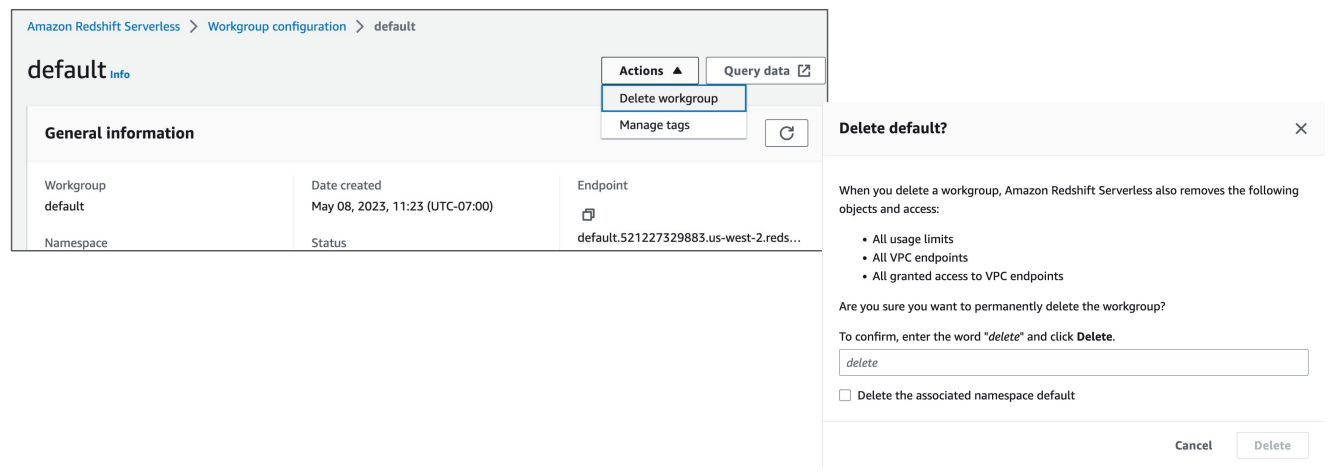This screenshot has height=476, width=1337.
Task: Open Workgroup configuration breadcrumb link
Action: coord(277,26)
